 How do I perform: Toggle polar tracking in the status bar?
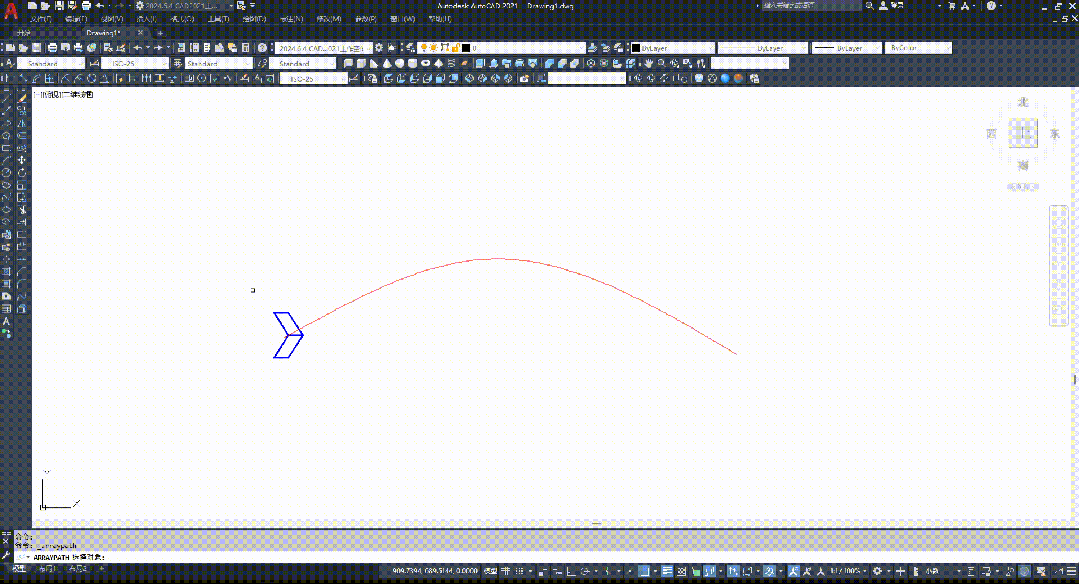[585, 571]
